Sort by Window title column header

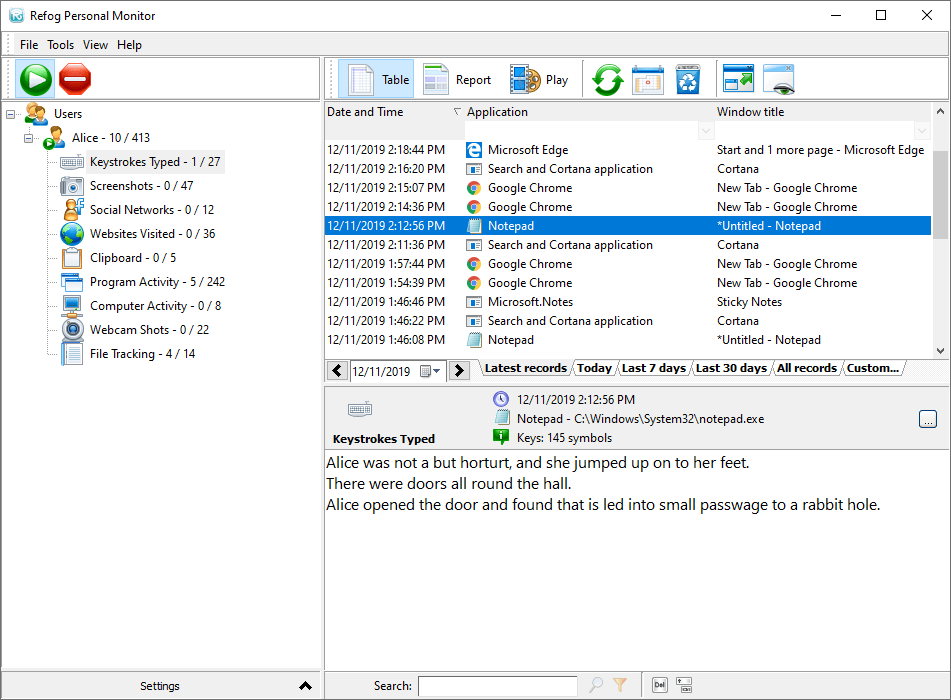tap(750, 112)
